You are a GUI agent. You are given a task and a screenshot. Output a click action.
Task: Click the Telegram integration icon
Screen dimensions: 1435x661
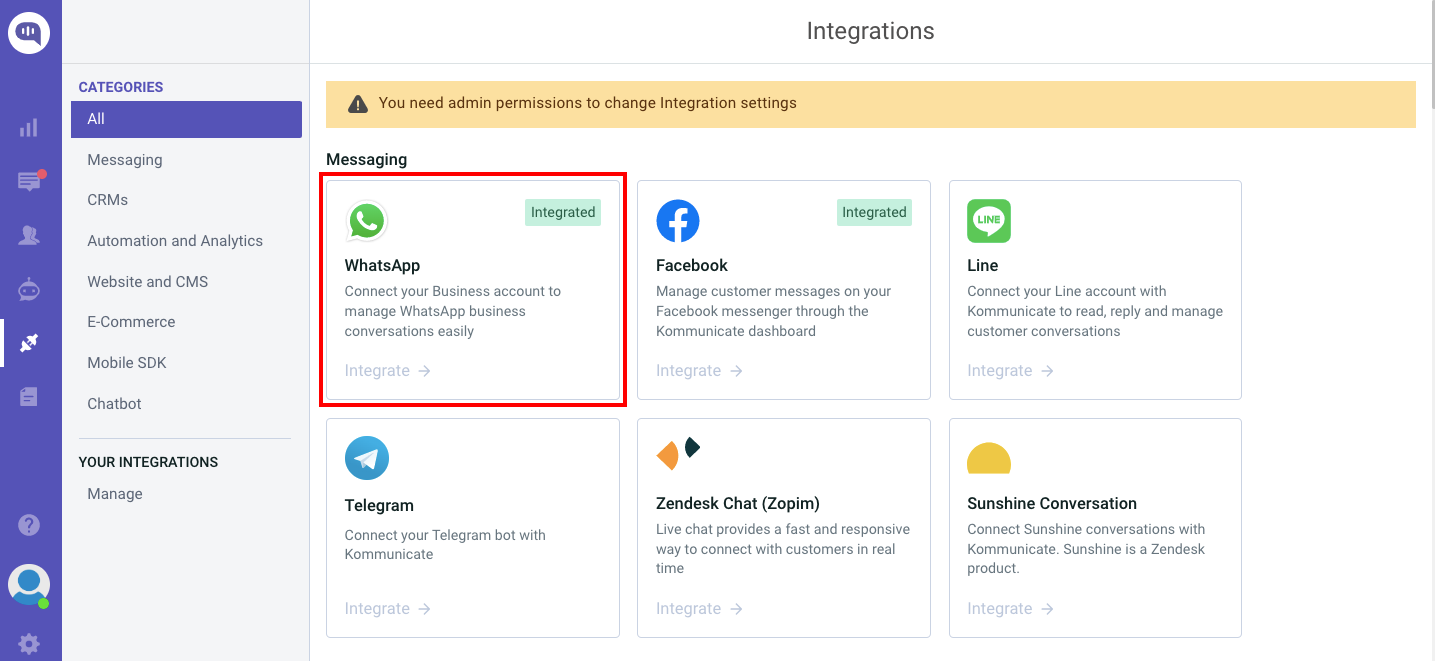(367, 459)
